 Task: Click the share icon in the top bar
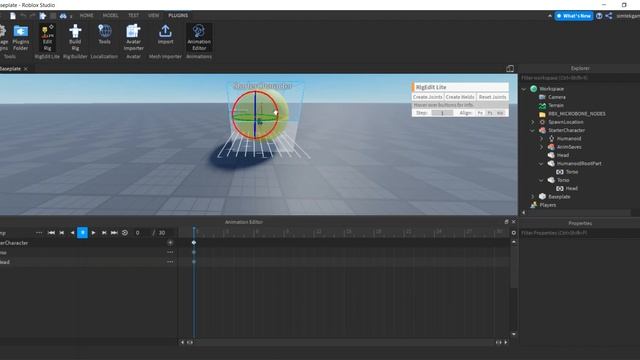609,16
